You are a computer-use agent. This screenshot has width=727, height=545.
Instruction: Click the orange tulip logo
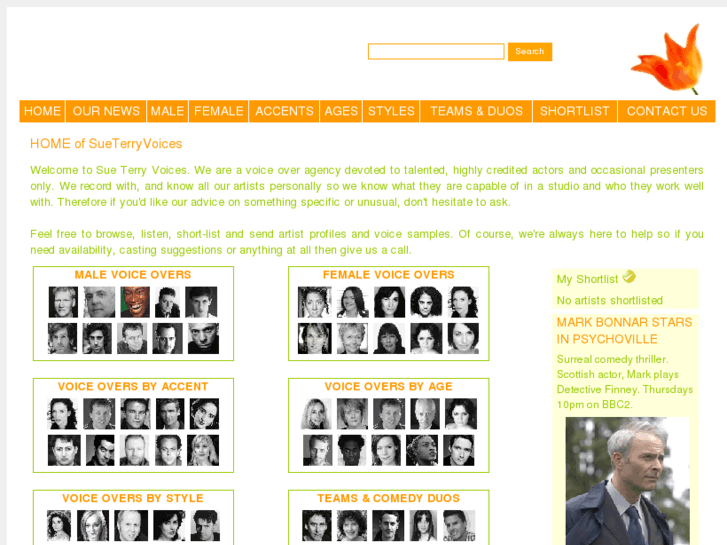pyautogui.click(x=669, y=59)
